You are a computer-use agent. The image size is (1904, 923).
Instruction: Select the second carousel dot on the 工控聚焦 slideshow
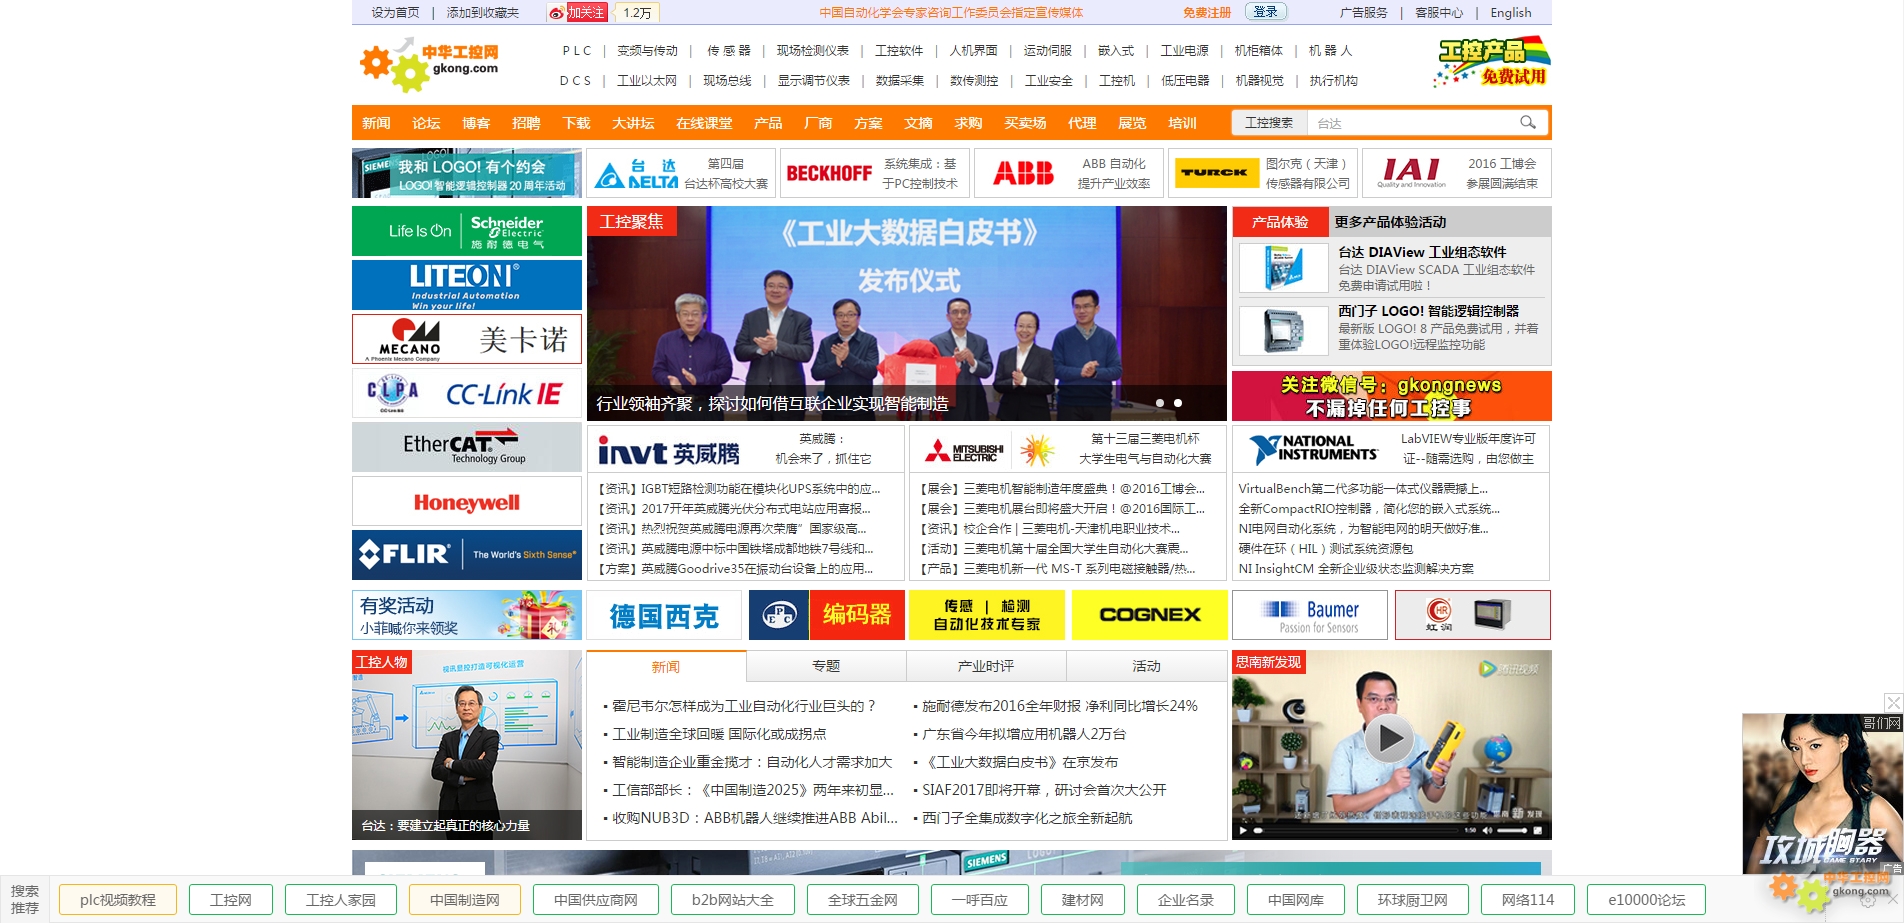click(x=1178, y=403)
